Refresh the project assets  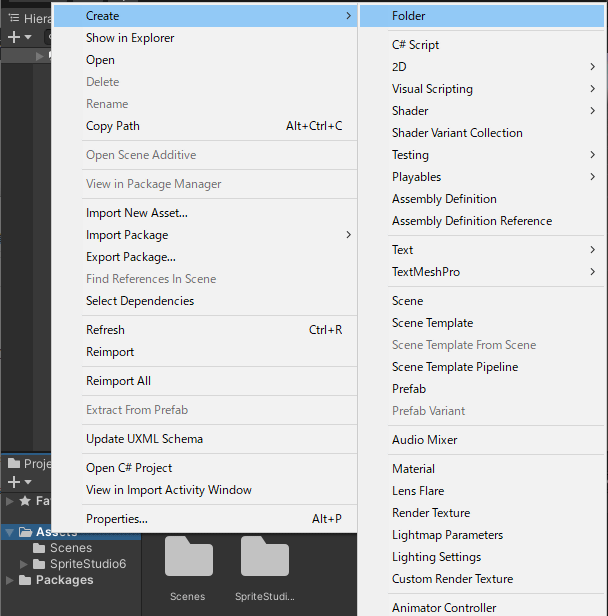tap(205, 330)
